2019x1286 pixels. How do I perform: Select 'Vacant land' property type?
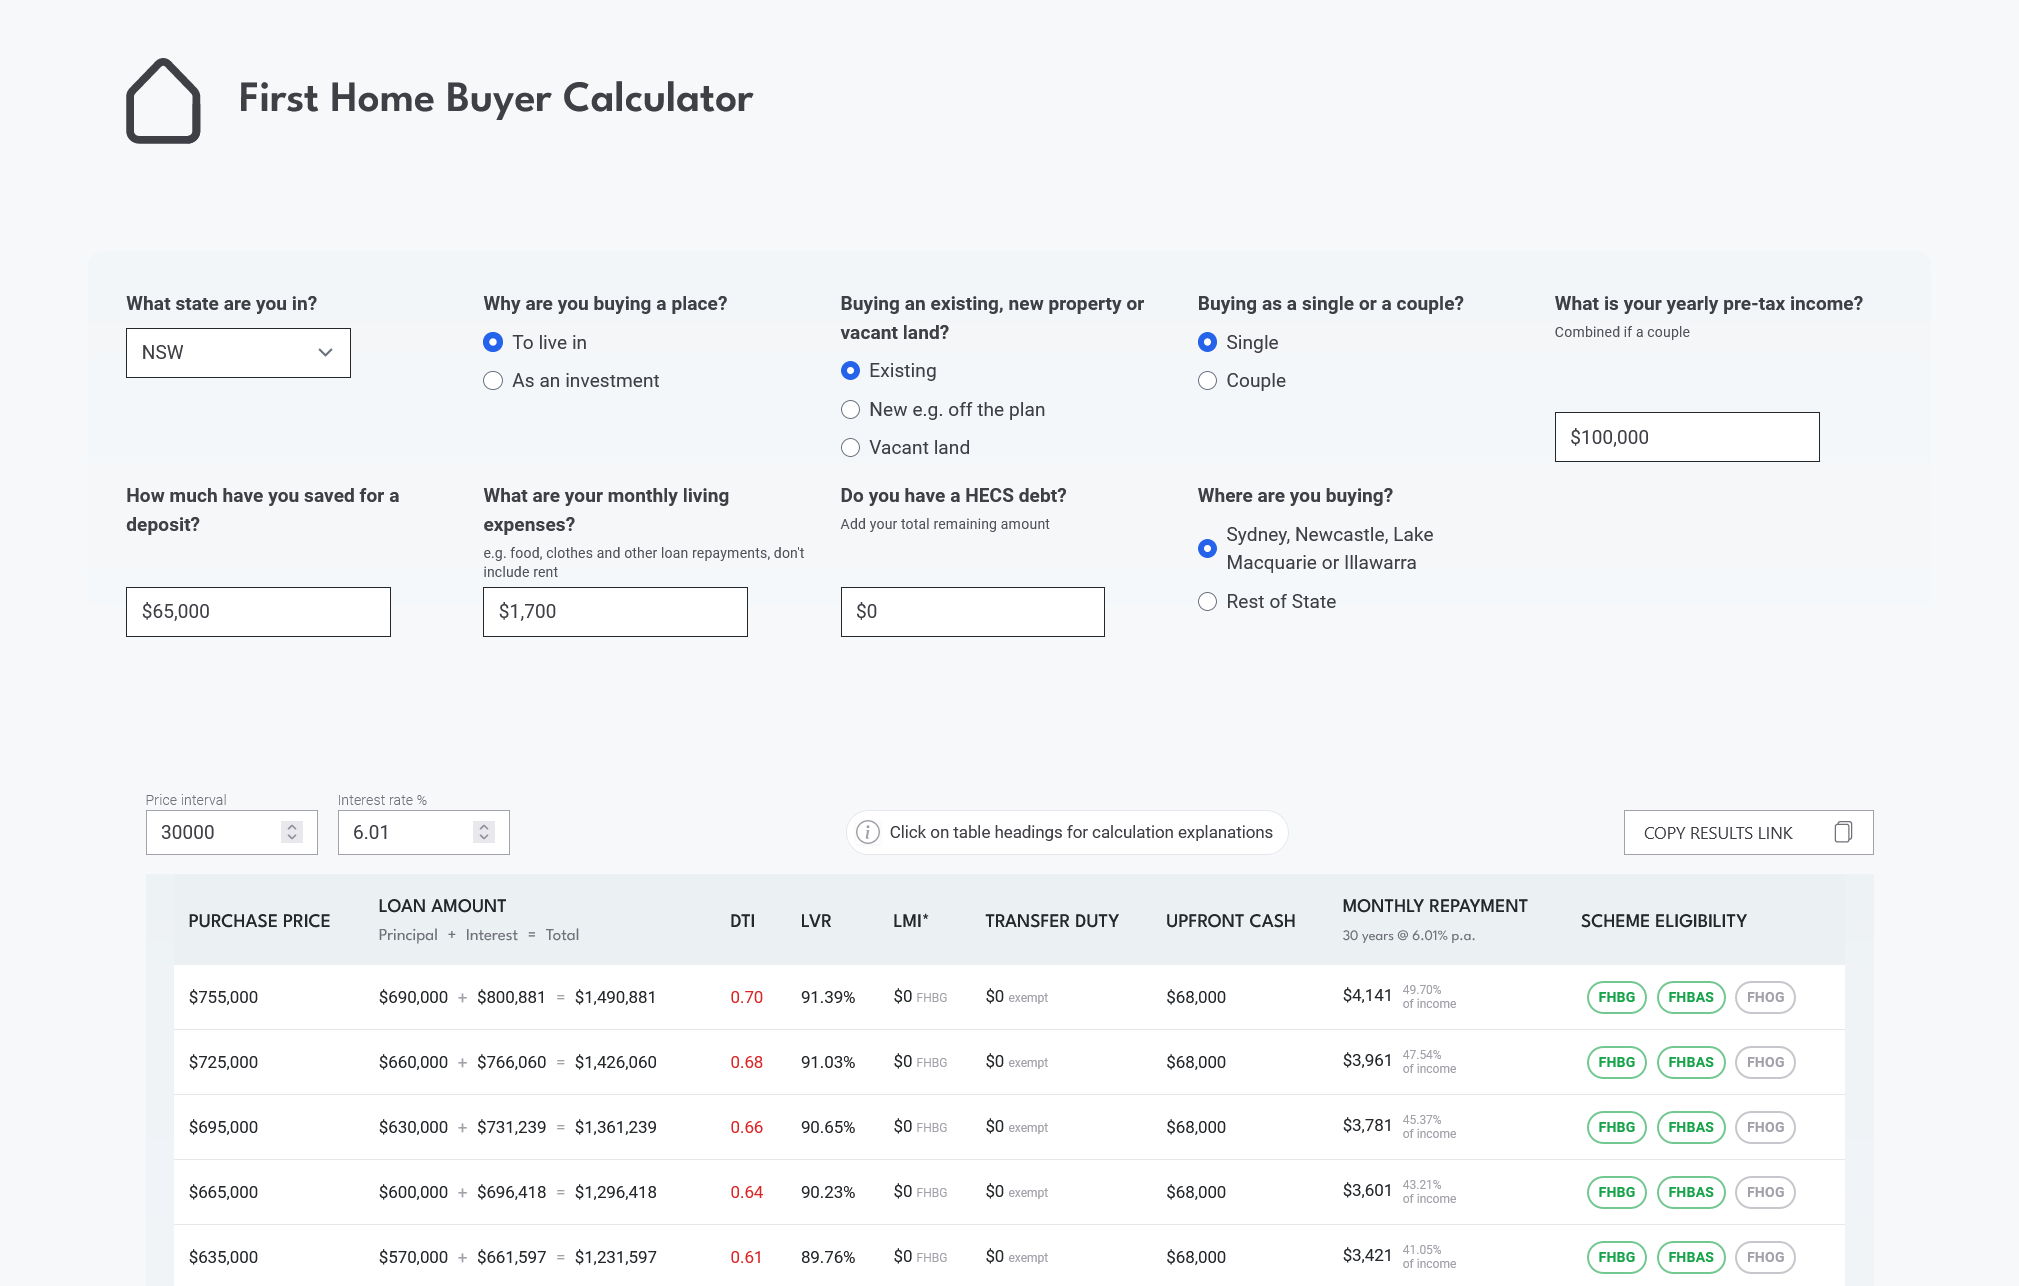[850, 448]
